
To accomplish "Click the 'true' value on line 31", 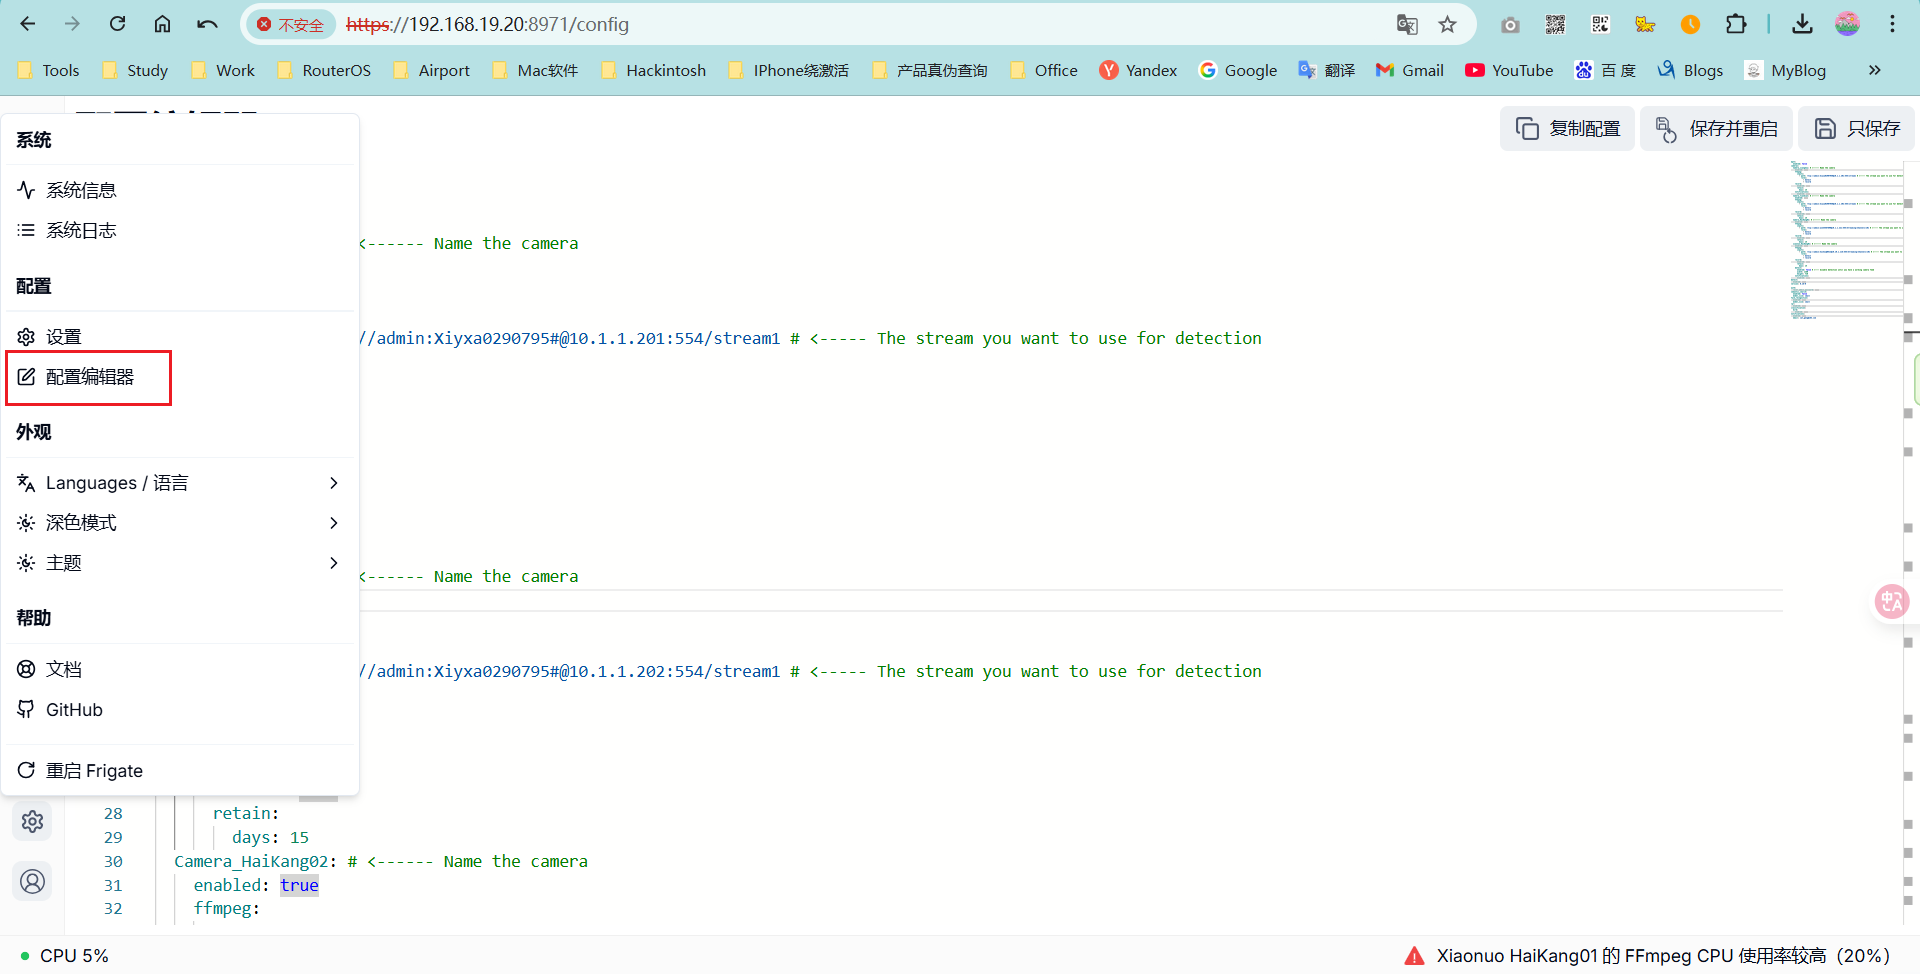I will (x=299, y=885).
